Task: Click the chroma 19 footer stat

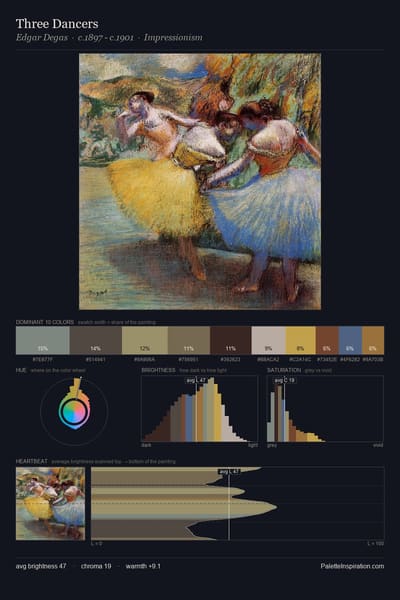Action: (x=96, y=566)
